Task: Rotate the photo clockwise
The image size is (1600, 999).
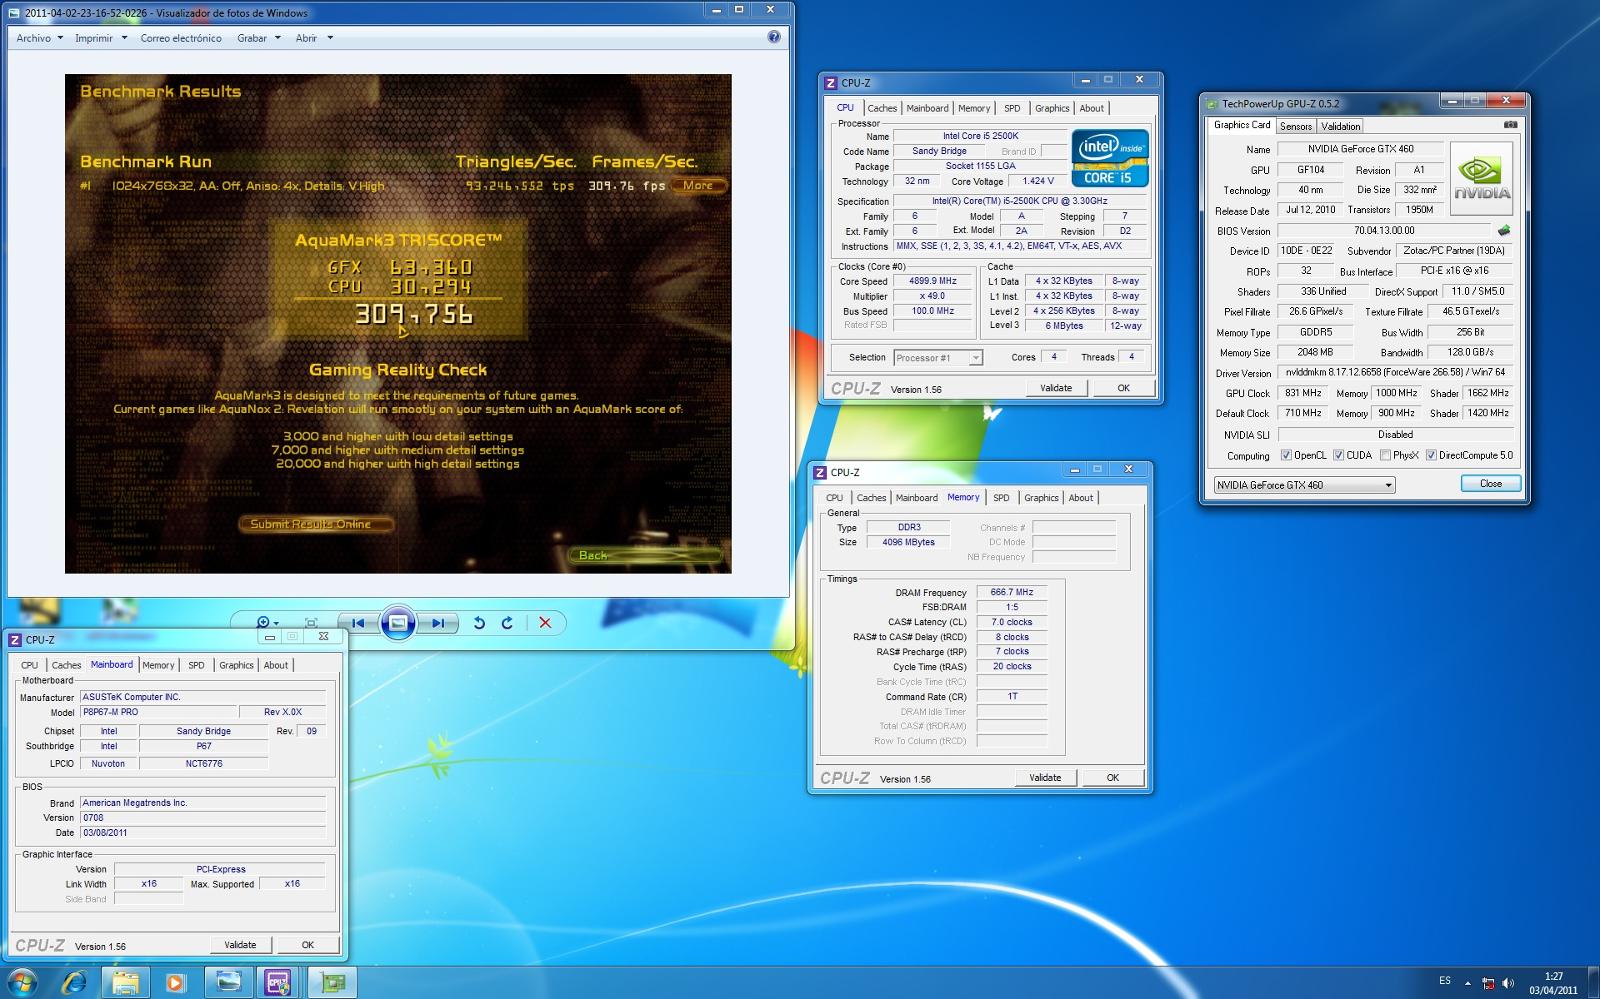Action: coord(507,623)
